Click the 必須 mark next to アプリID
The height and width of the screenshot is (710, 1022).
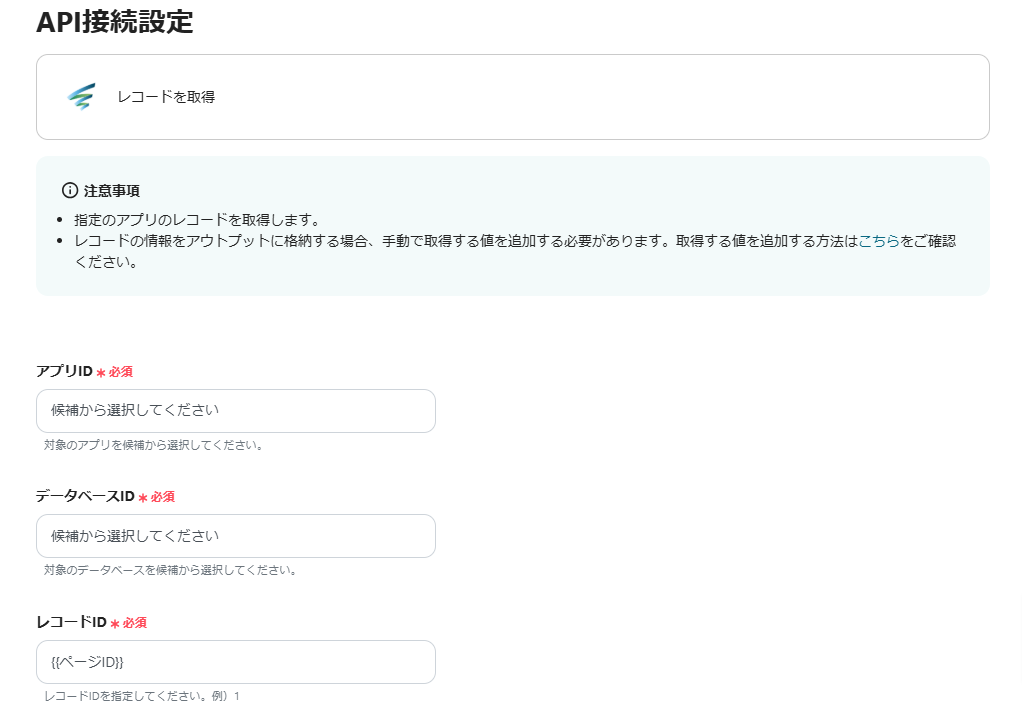115,372
